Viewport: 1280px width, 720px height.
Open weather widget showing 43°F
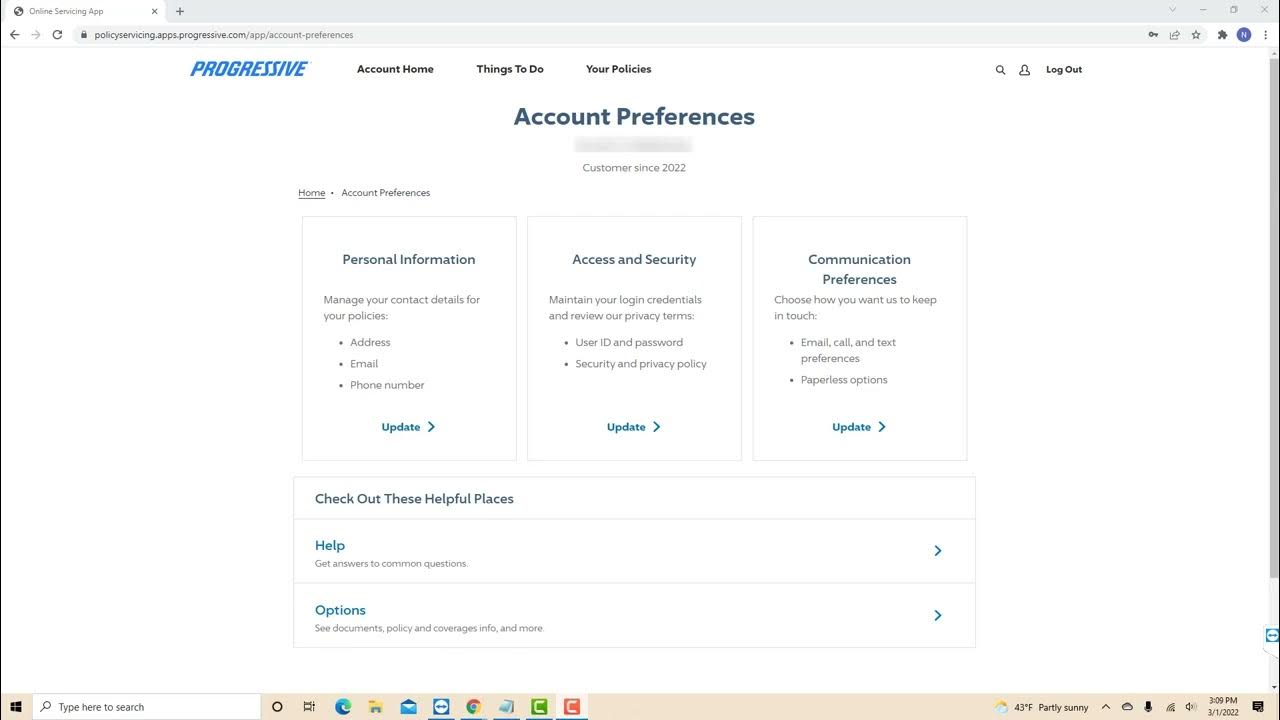tap(1041, 707)
